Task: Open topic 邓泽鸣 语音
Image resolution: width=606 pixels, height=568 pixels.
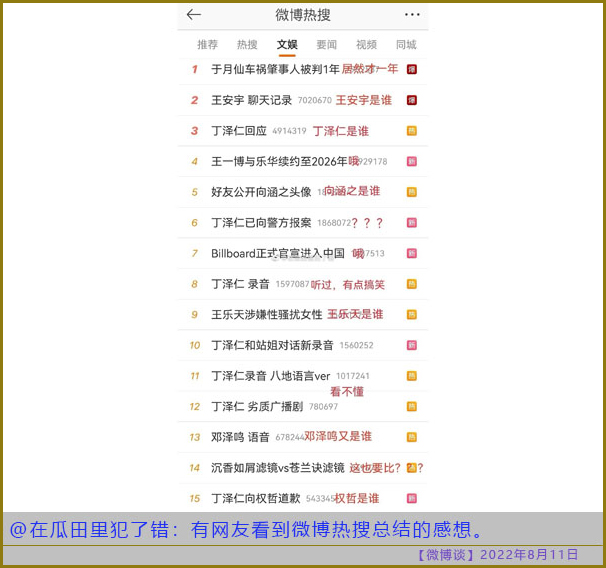Action: tap(240, 437)
